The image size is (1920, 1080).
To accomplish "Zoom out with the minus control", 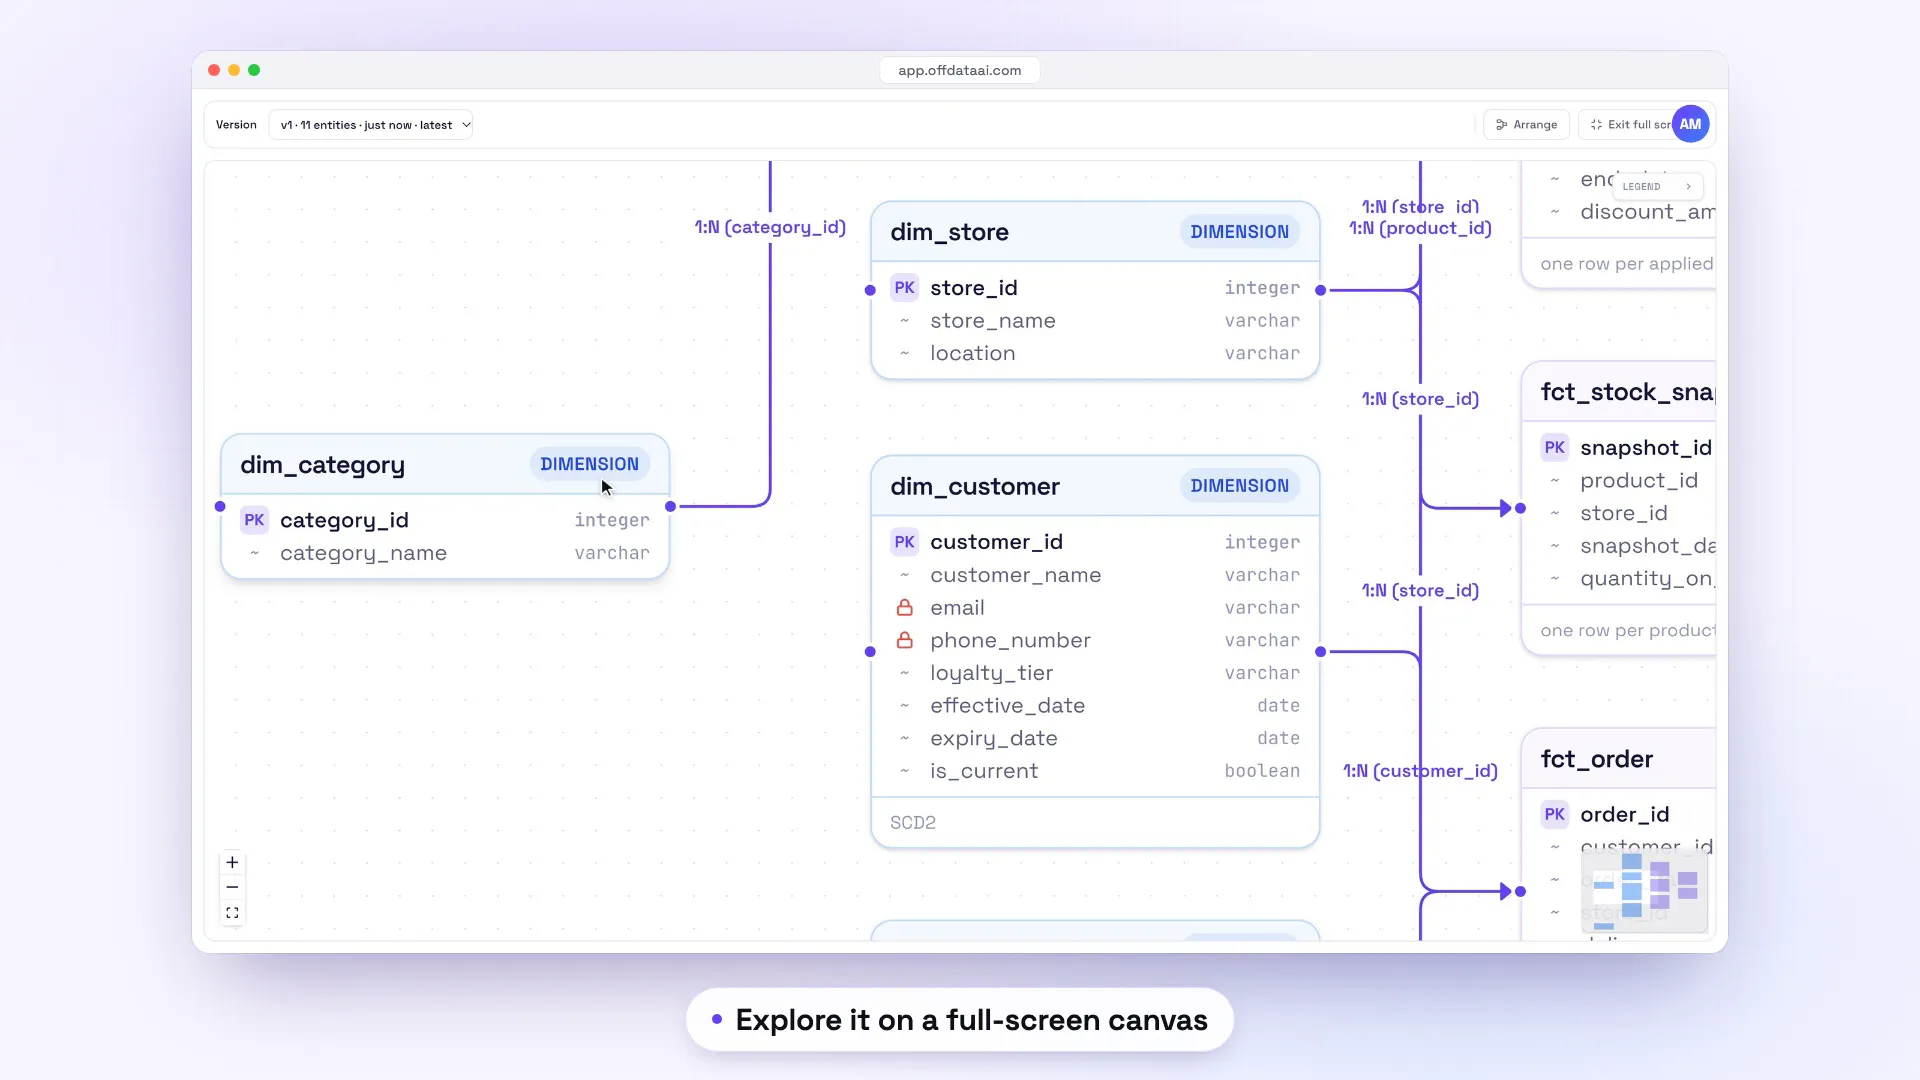I will point(232,887).
